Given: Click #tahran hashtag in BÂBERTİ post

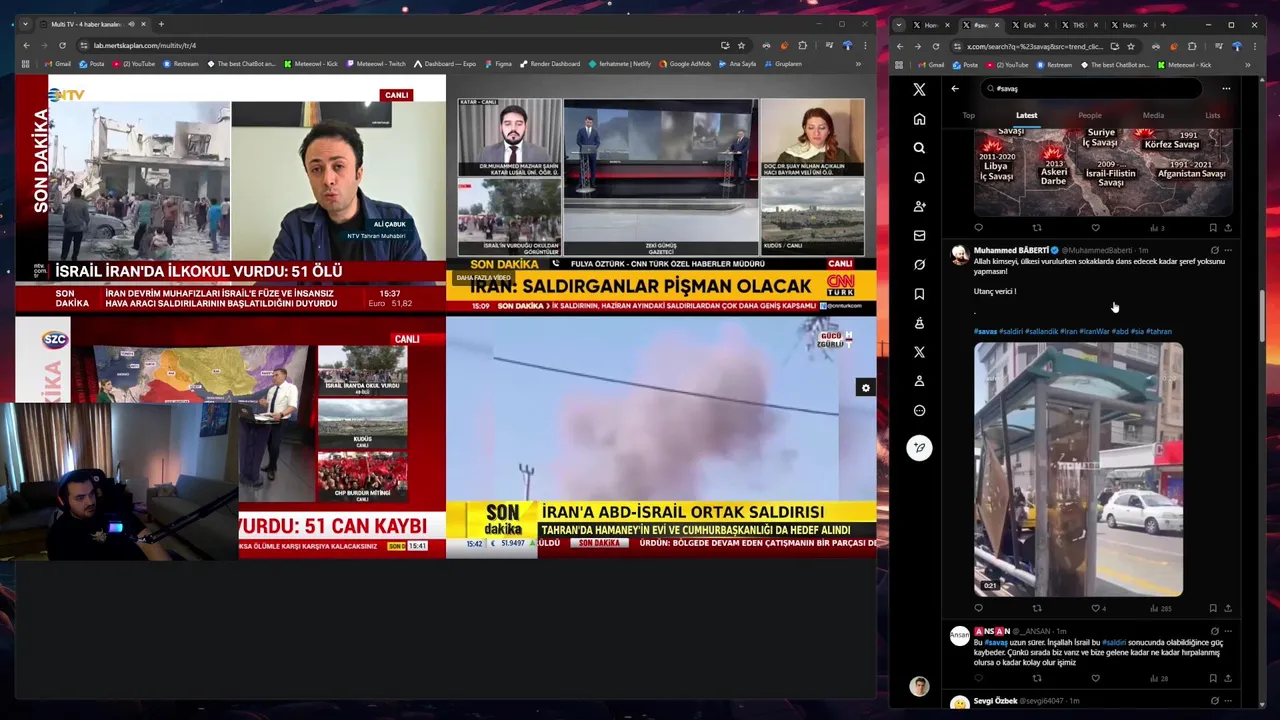Looking at the screenshot, I should tap(1159, 331).
